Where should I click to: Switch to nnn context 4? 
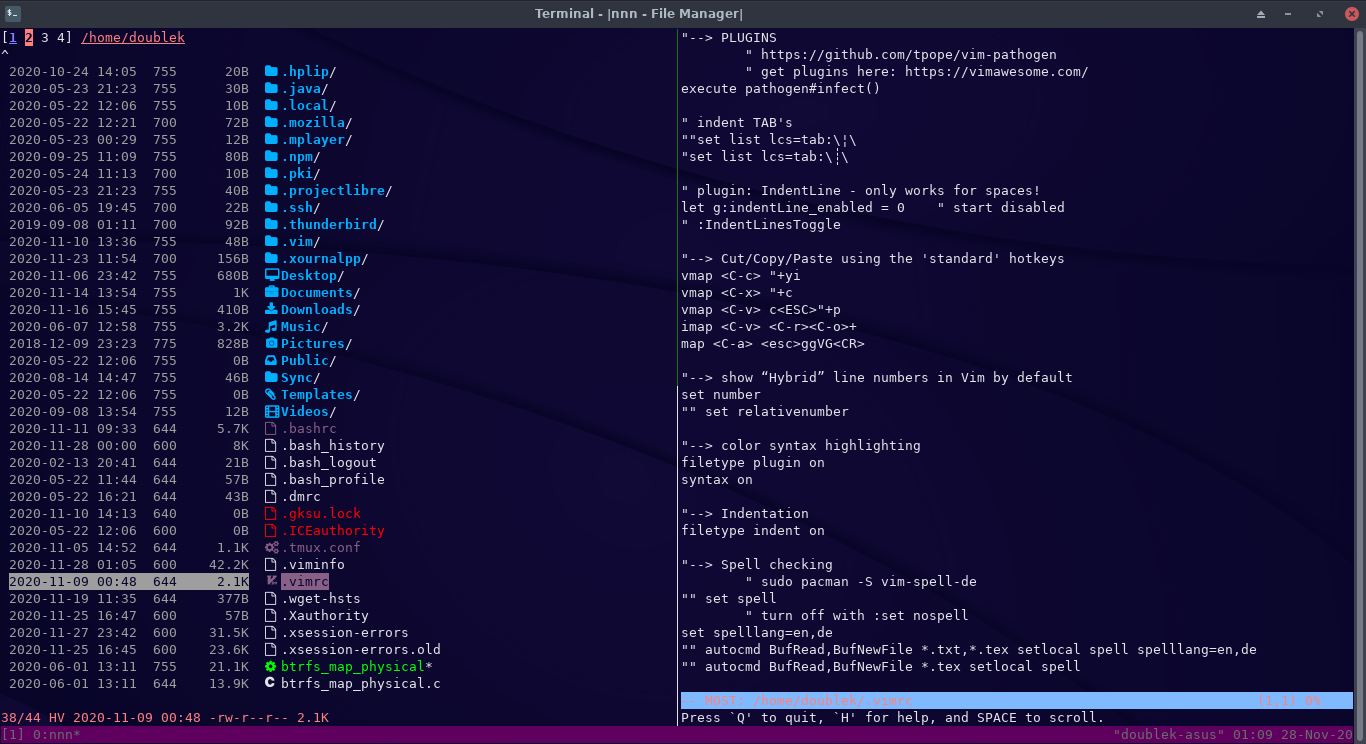(x=61, y=38)
